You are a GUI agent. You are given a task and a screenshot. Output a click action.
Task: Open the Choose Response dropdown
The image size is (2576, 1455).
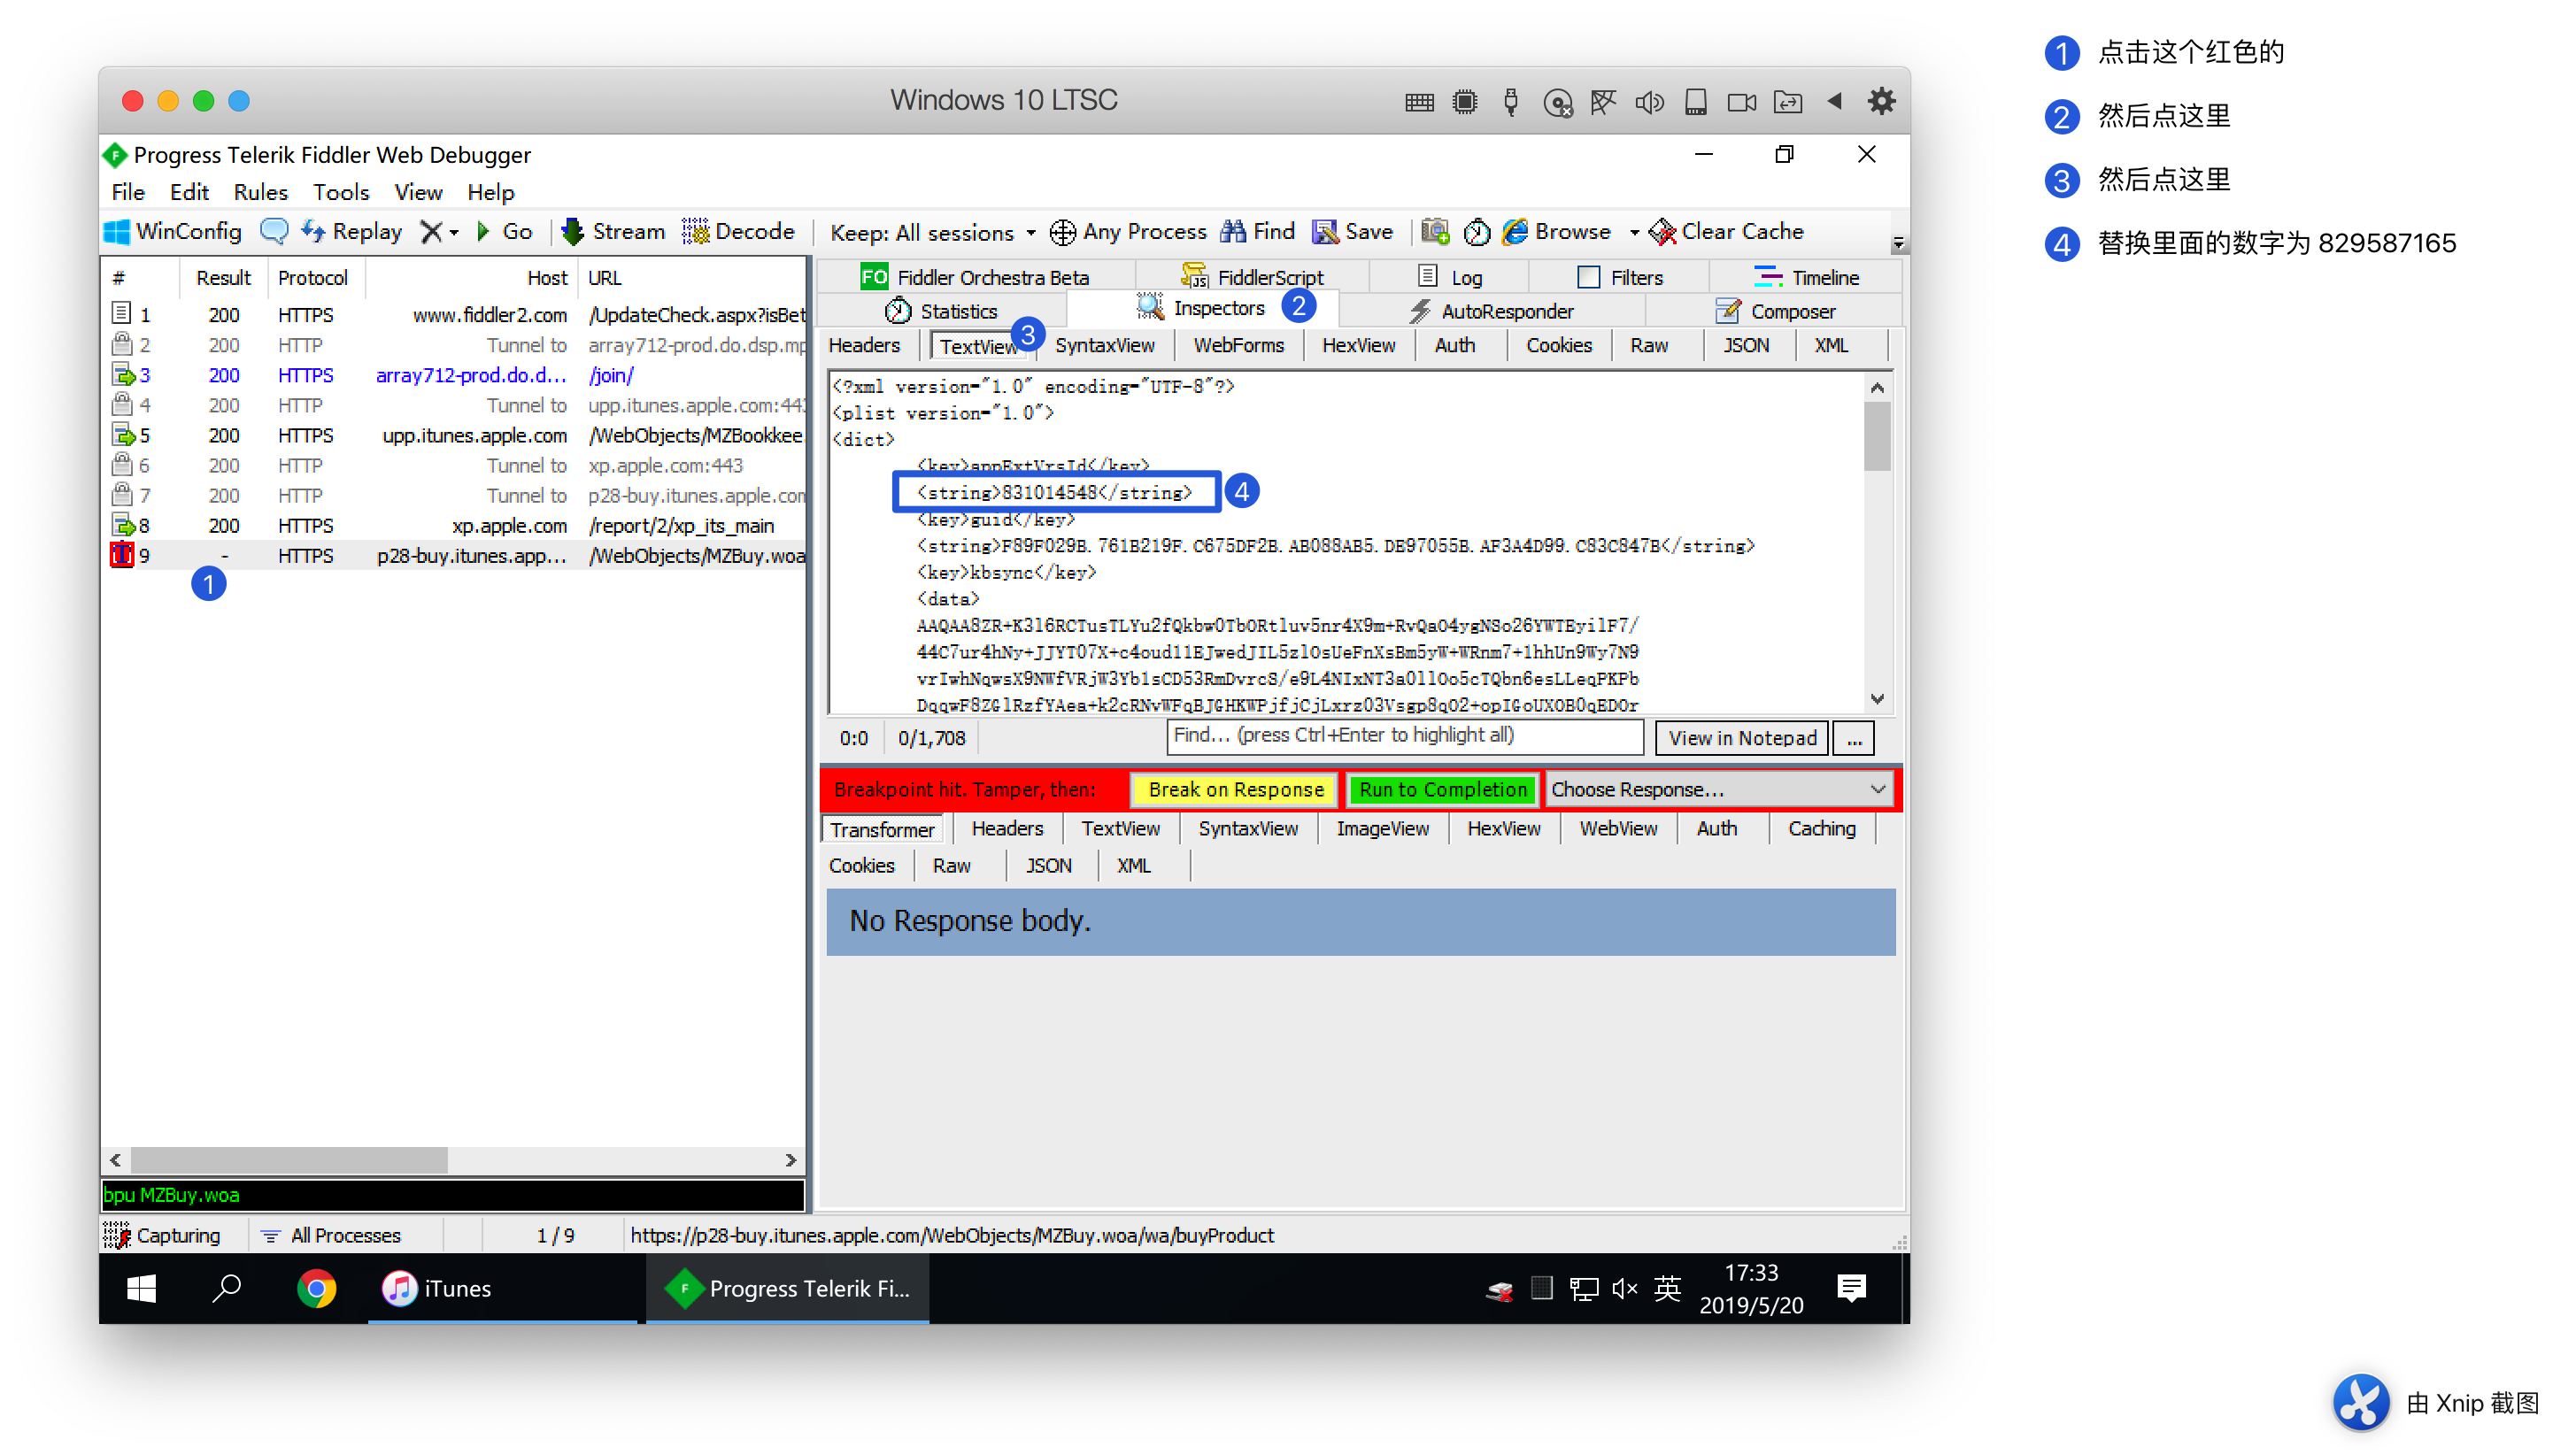1719,789
